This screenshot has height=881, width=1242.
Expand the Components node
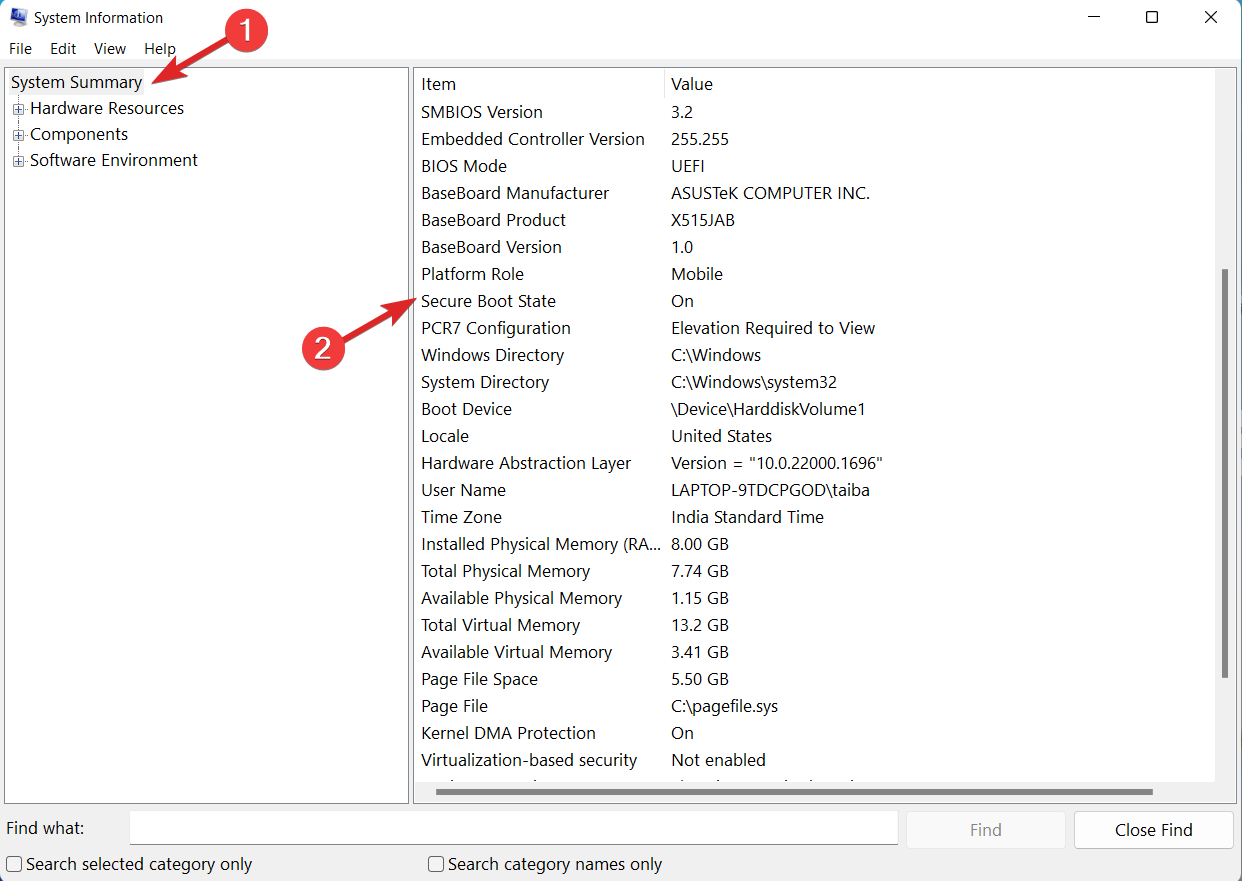18,135
